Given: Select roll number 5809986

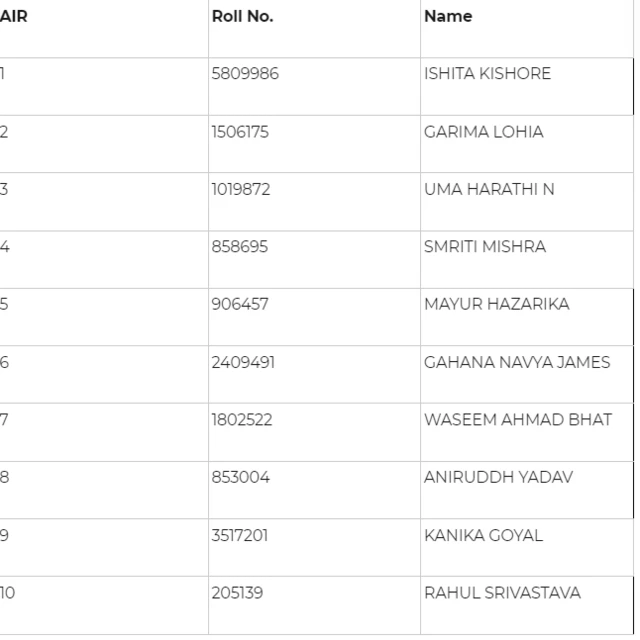Looking at the screenshot, I should [245, 74].
